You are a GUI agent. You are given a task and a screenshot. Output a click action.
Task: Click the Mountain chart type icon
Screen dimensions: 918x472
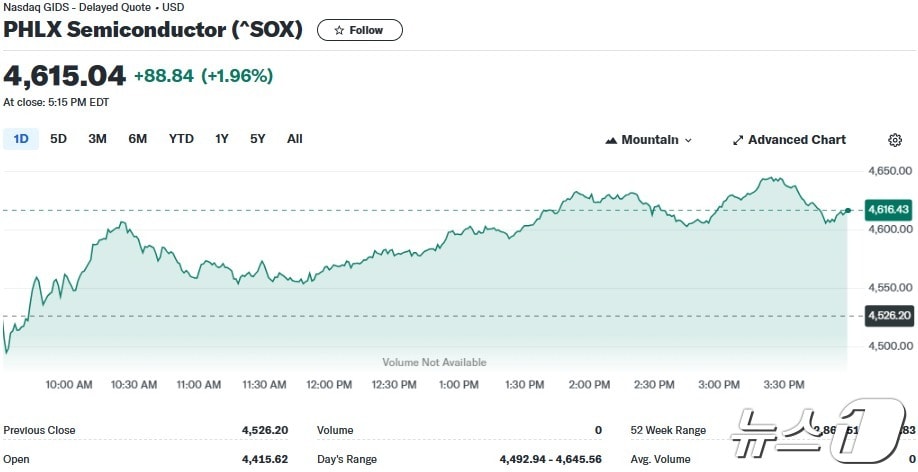pos(611,140)
